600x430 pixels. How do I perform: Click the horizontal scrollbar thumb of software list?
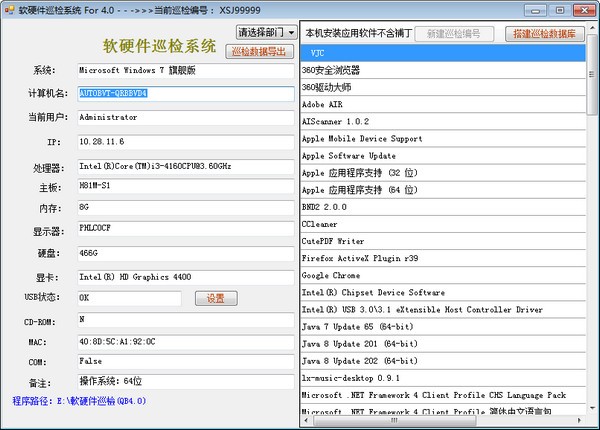point(395,420)
